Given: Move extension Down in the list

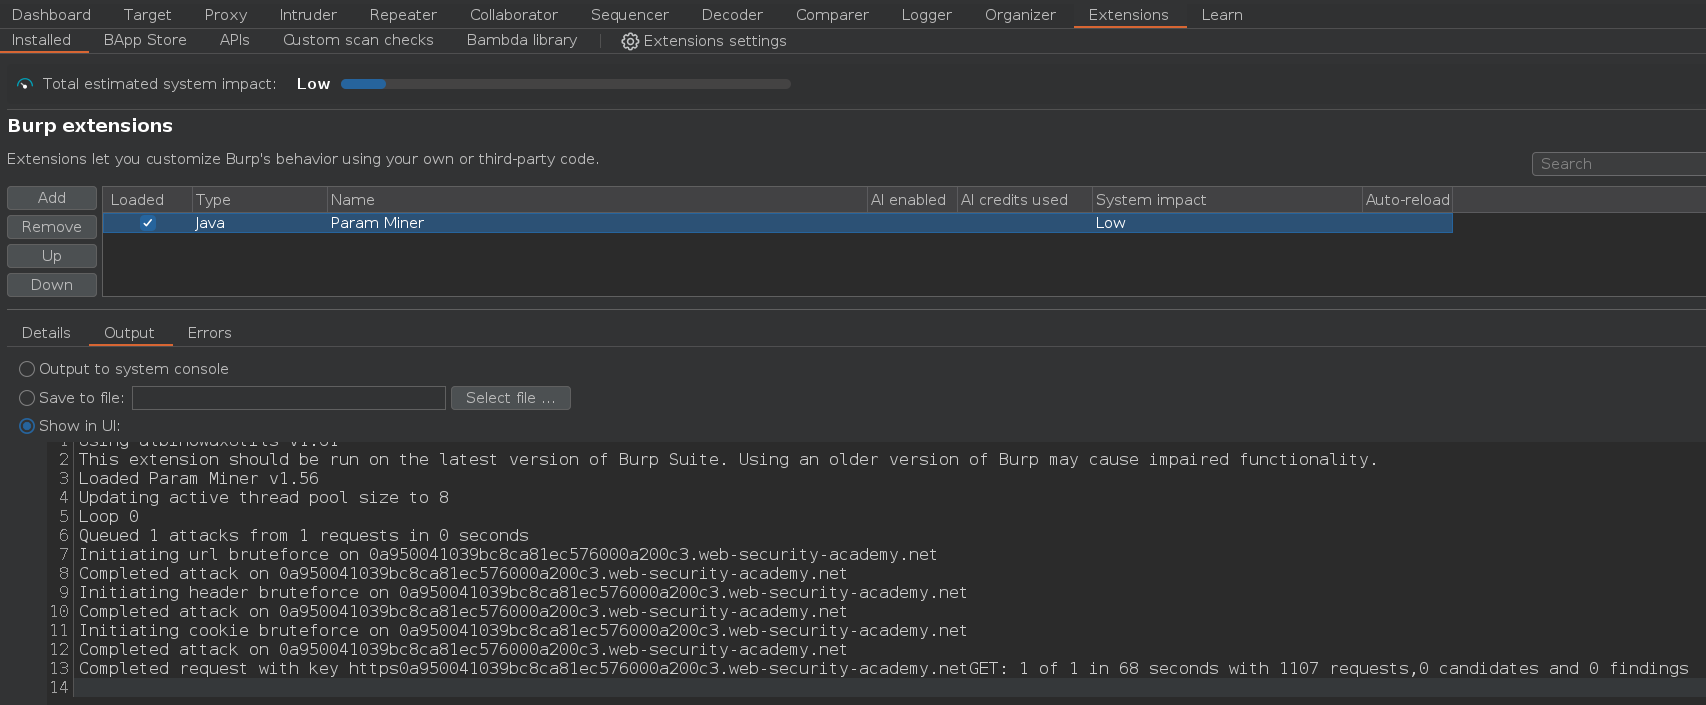Looking at the screenshot, I should [52, 285].
